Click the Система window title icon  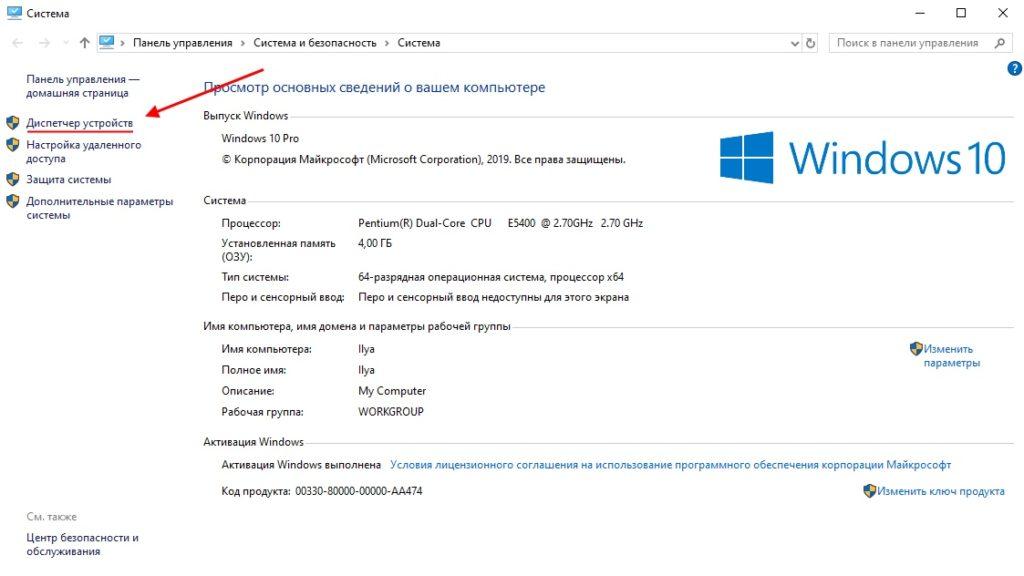pos(14,13)
